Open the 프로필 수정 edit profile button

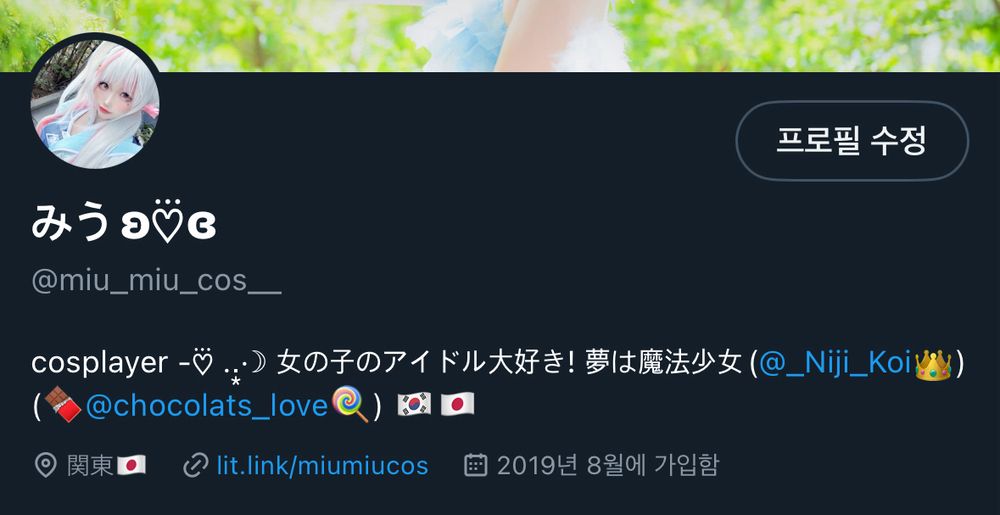coord(852,141)
